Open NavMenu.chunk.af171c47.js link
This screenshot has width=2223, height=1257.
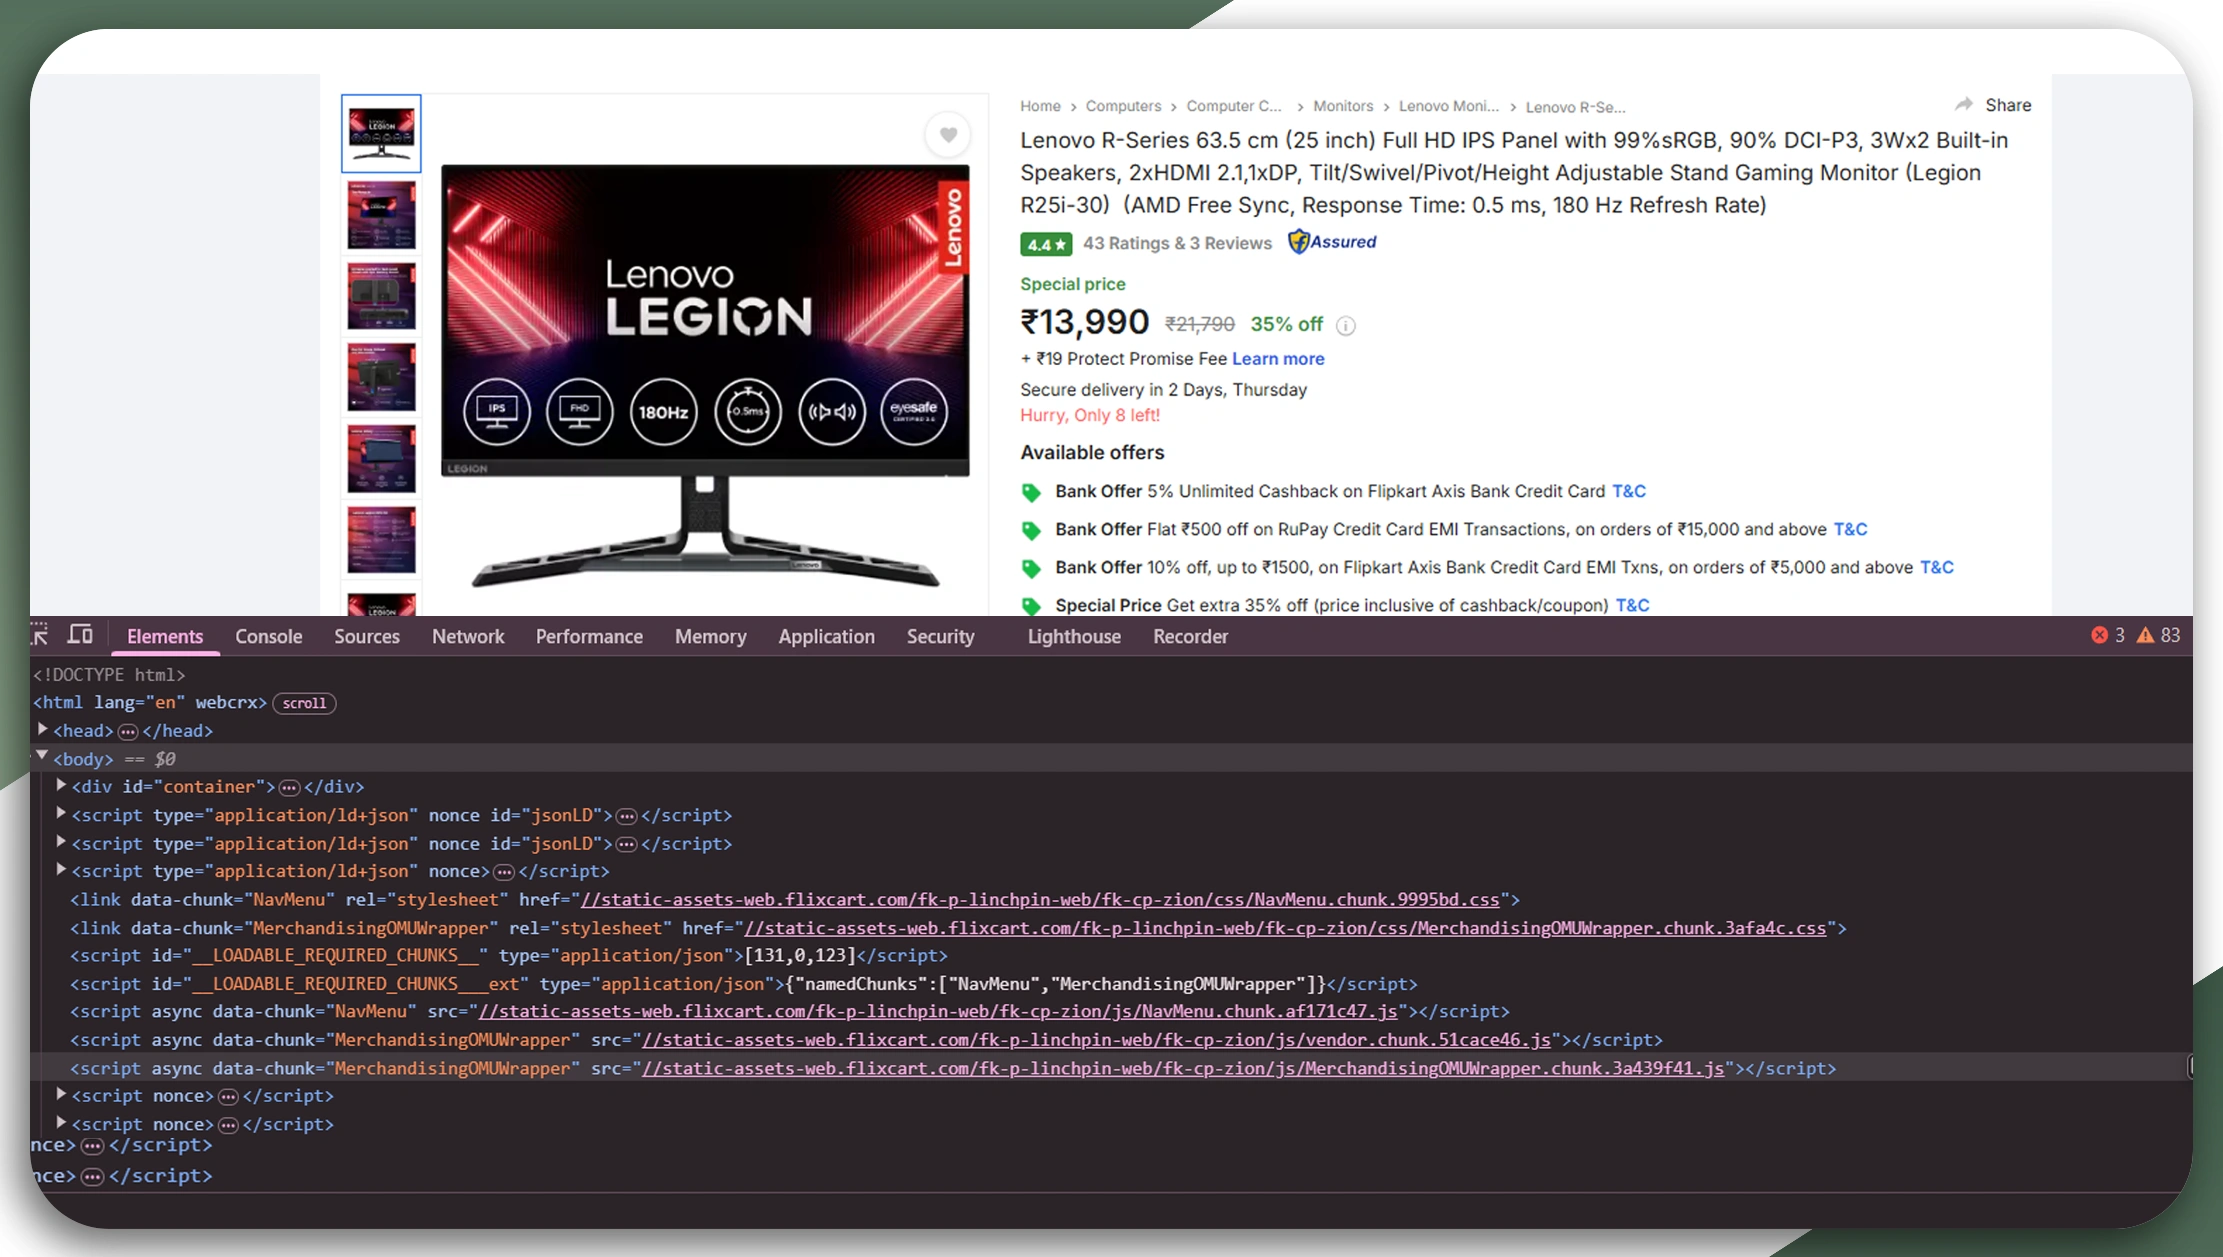pos(938,1011)
